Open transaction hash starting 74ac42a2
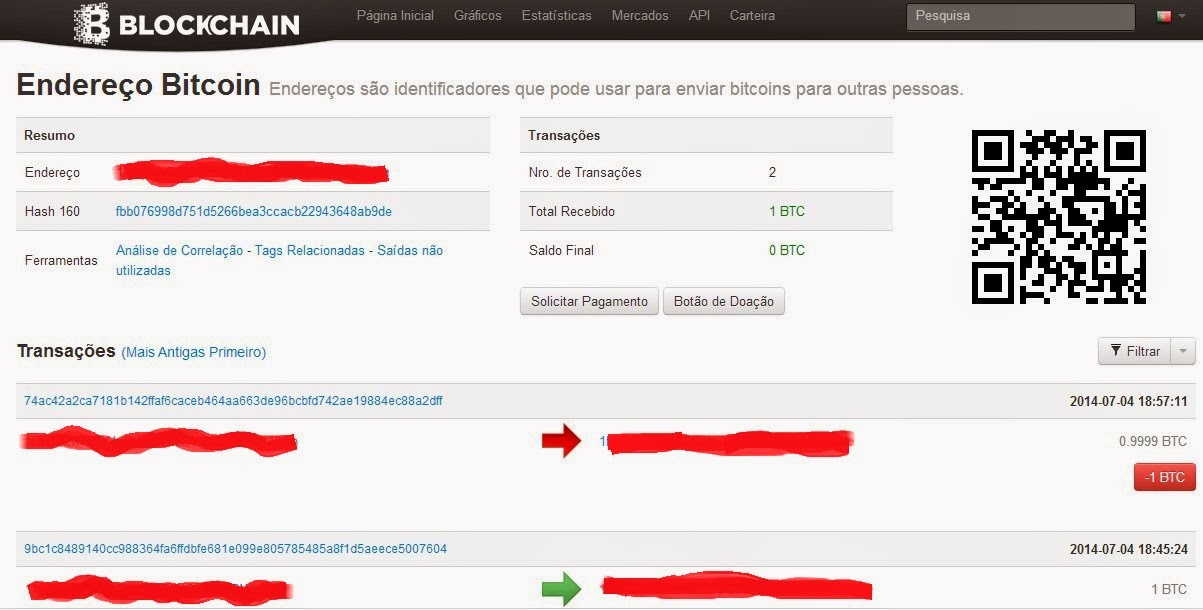1203x610 pixels. point(233,401)
